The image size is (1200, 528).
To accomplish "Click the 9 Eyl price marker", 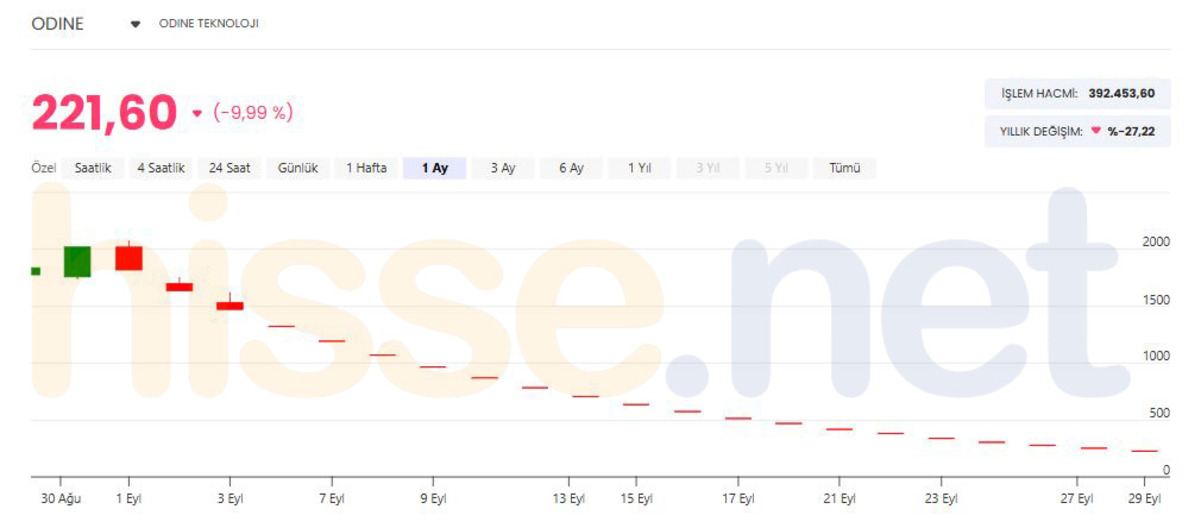I will tap(433, 367).
